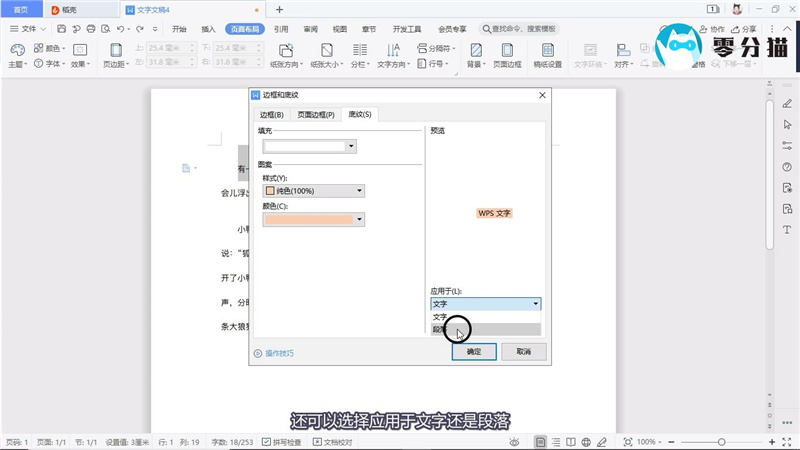Click the 文字方向 (text direction) icon
800x450 pixels.
[394, 50]
